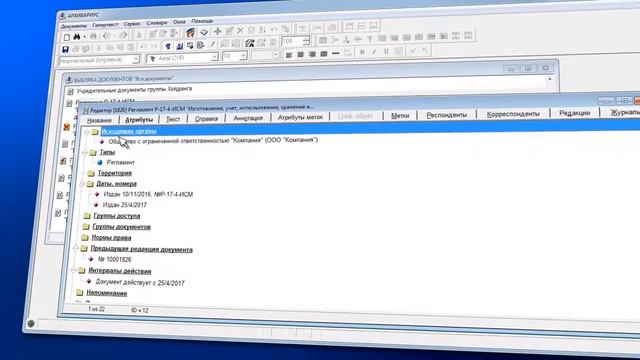This screenshot has width=640, height=360.
Task: Select the Исходящие органы folder label
Action: pos(129,131)
